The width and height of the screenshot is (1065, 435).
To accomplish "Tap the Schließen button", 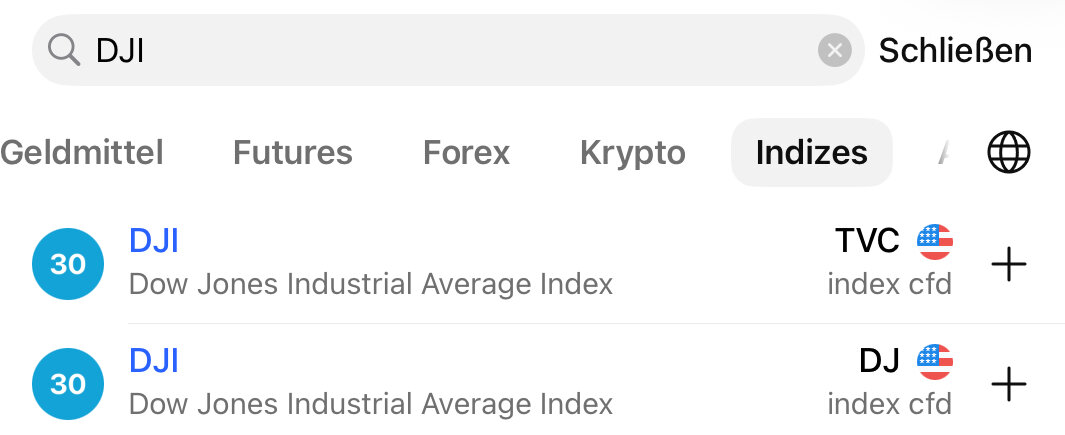I will [955, 49].
